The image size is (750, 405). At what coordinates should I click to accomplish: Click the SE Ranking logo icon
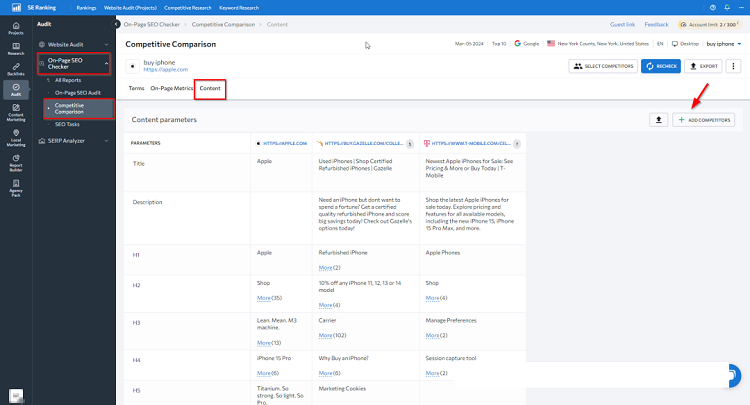pos(16,8)
